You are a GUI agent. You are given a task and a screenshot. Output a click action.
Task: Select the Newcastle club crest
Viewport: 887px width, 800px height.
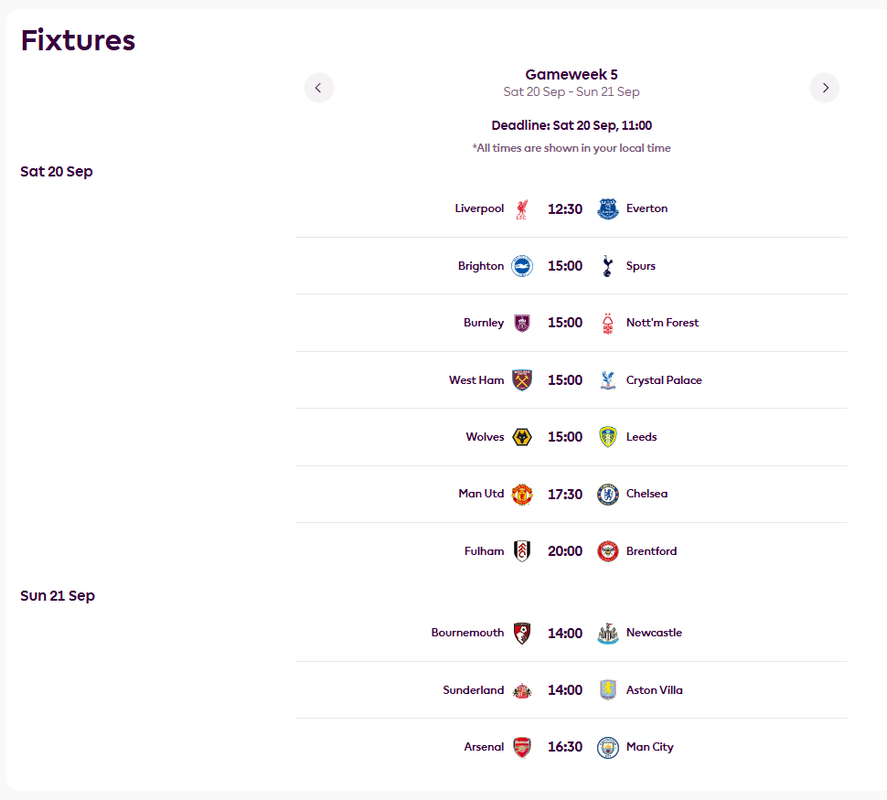(x=608, y=633)
